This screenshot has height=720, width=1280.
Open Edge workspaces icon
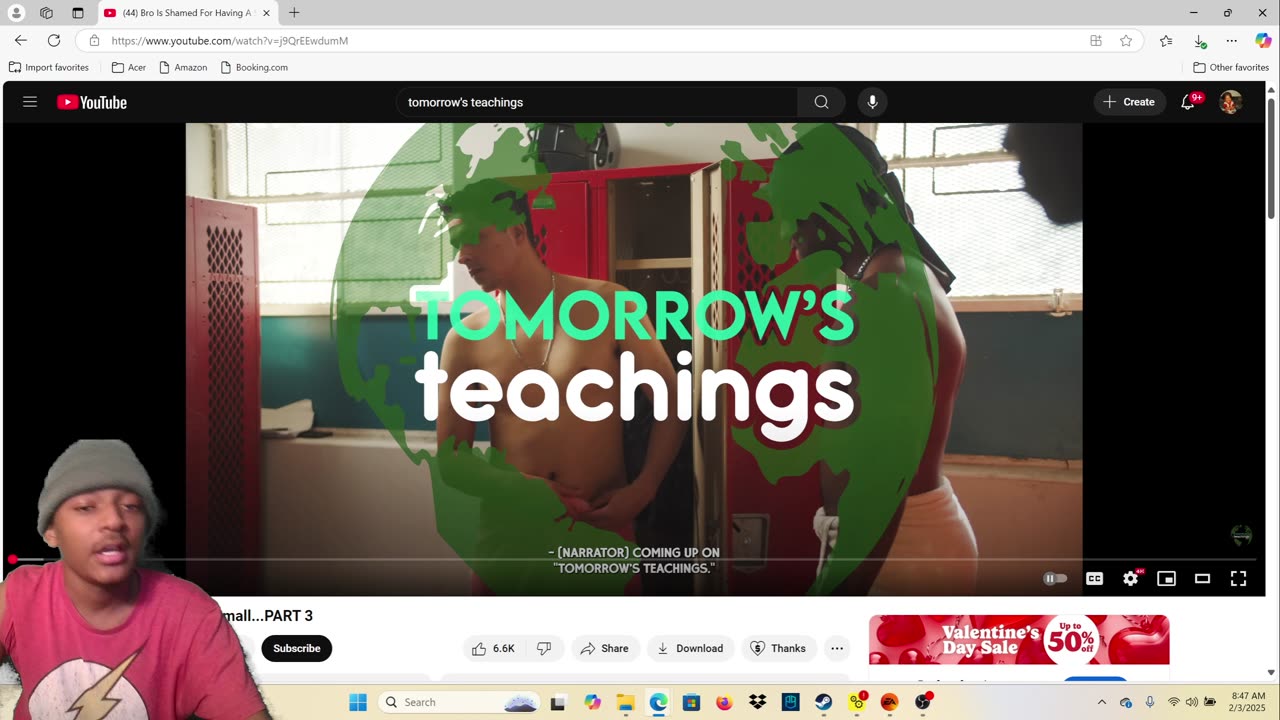coord(46,13)
